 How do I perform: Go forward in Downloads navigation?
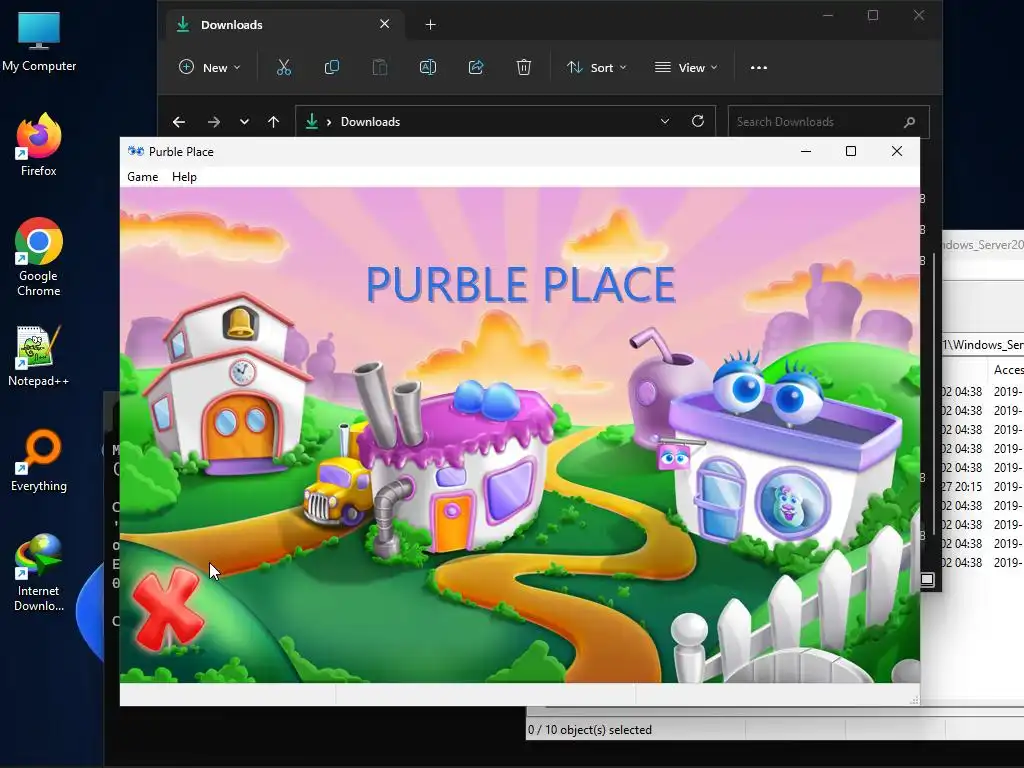tap(214, 122)
